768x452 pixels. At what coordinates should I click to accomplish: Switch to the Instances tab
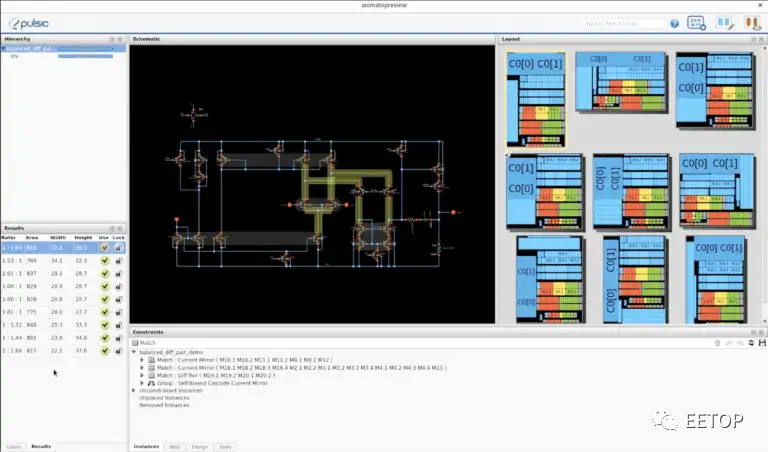(x=146, y=447)
